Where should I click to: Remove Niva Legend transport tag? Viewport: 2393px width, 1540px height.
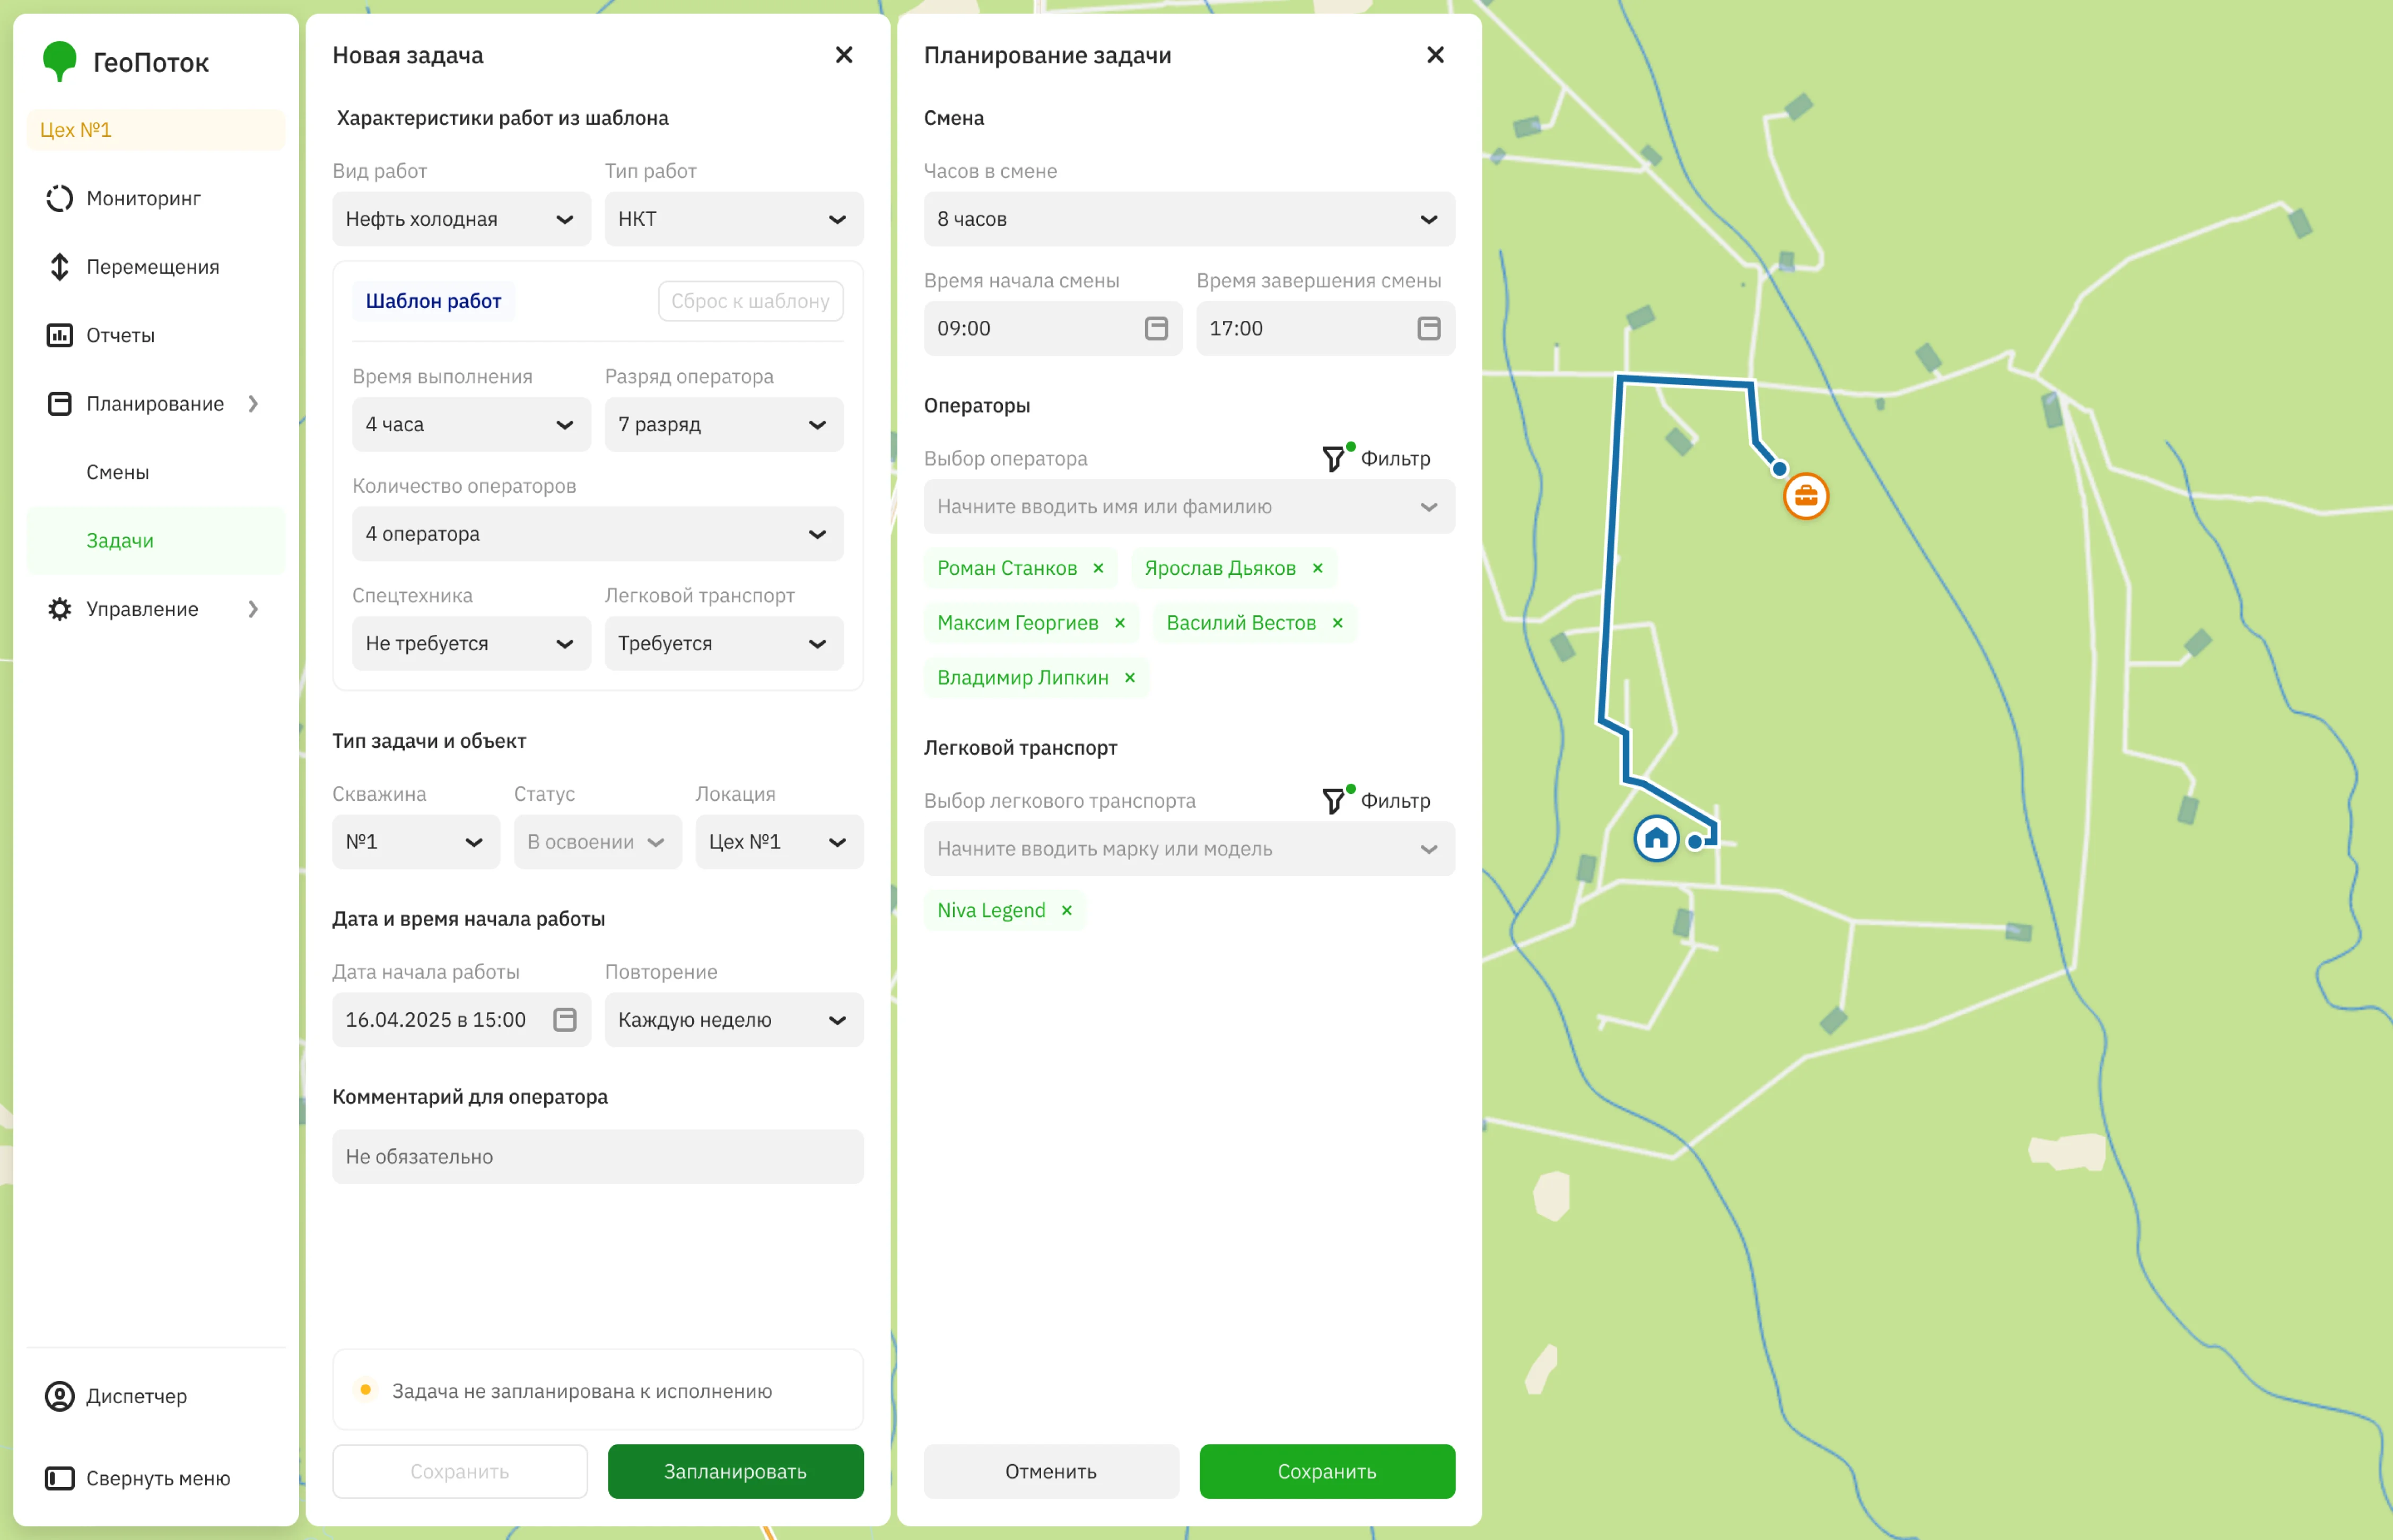(1066, 910)
